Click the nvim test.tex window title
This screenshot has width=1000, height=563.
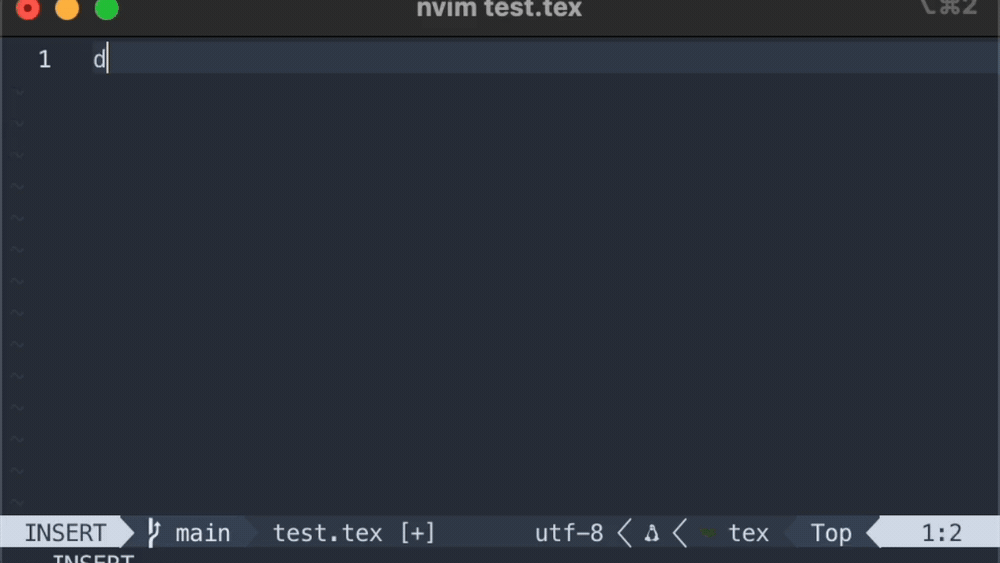point(499,10)
